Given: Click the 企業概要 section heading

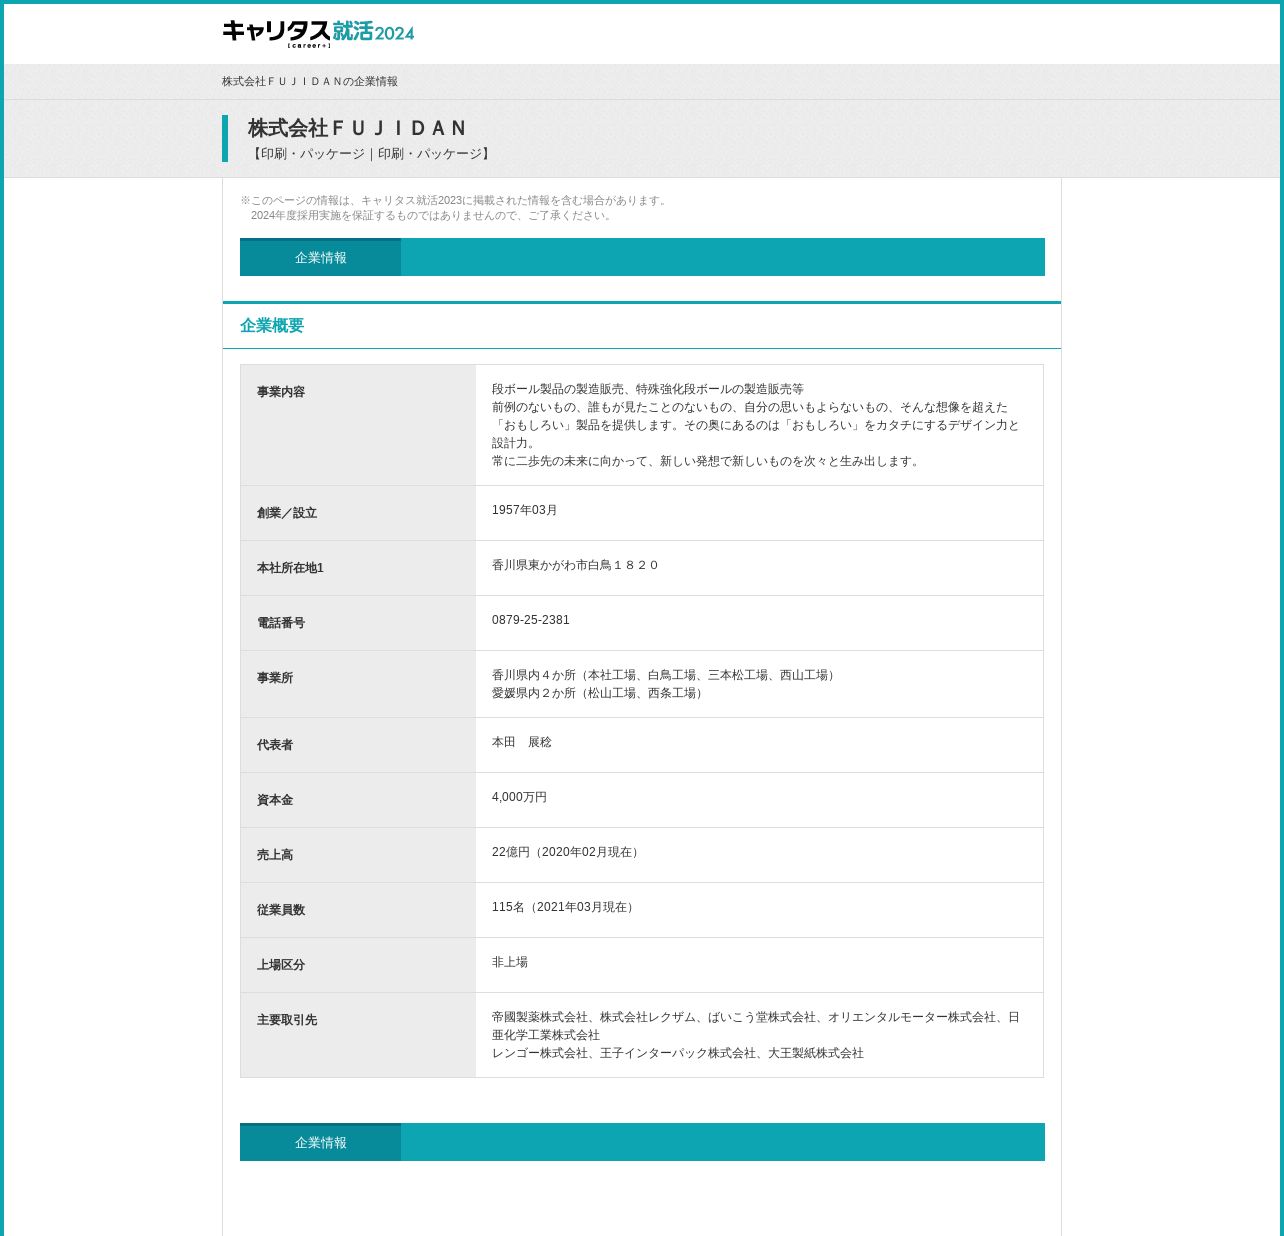Looking at the screenshot, I should pos(272,325).
